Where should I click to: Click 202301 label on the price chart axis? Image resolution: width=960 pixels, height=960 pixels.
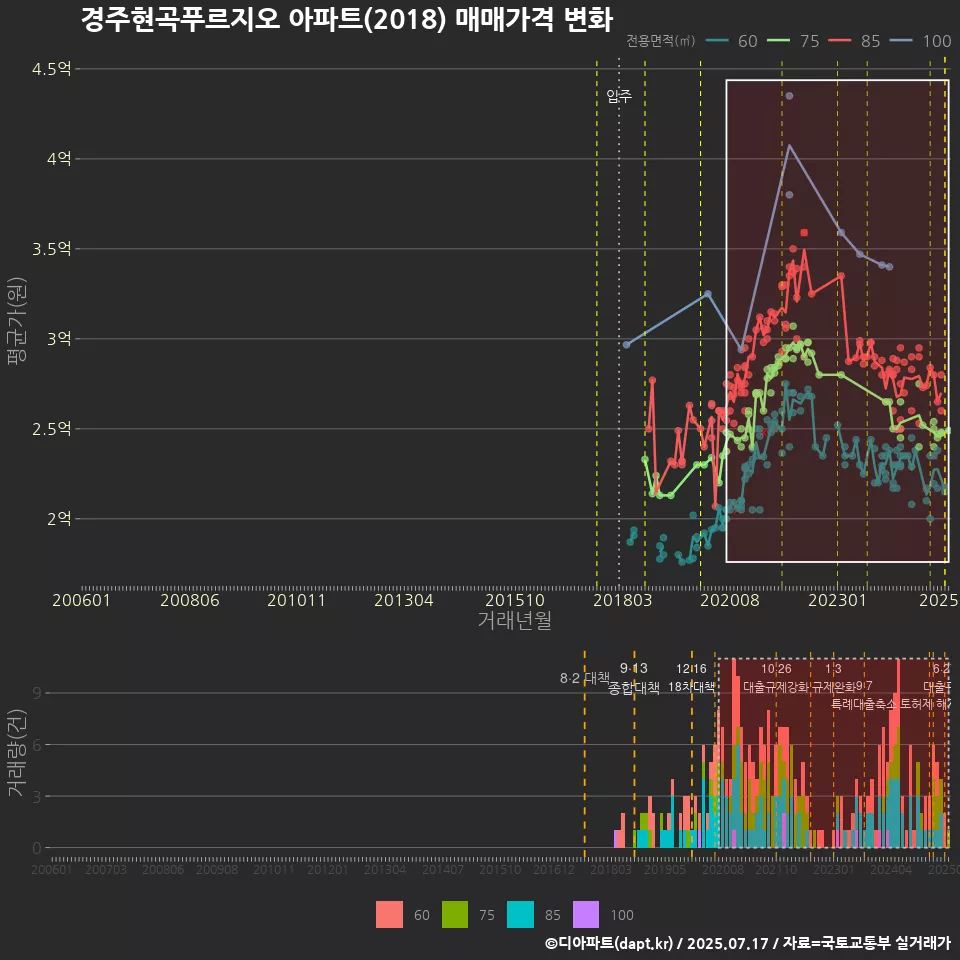[838, 600]
